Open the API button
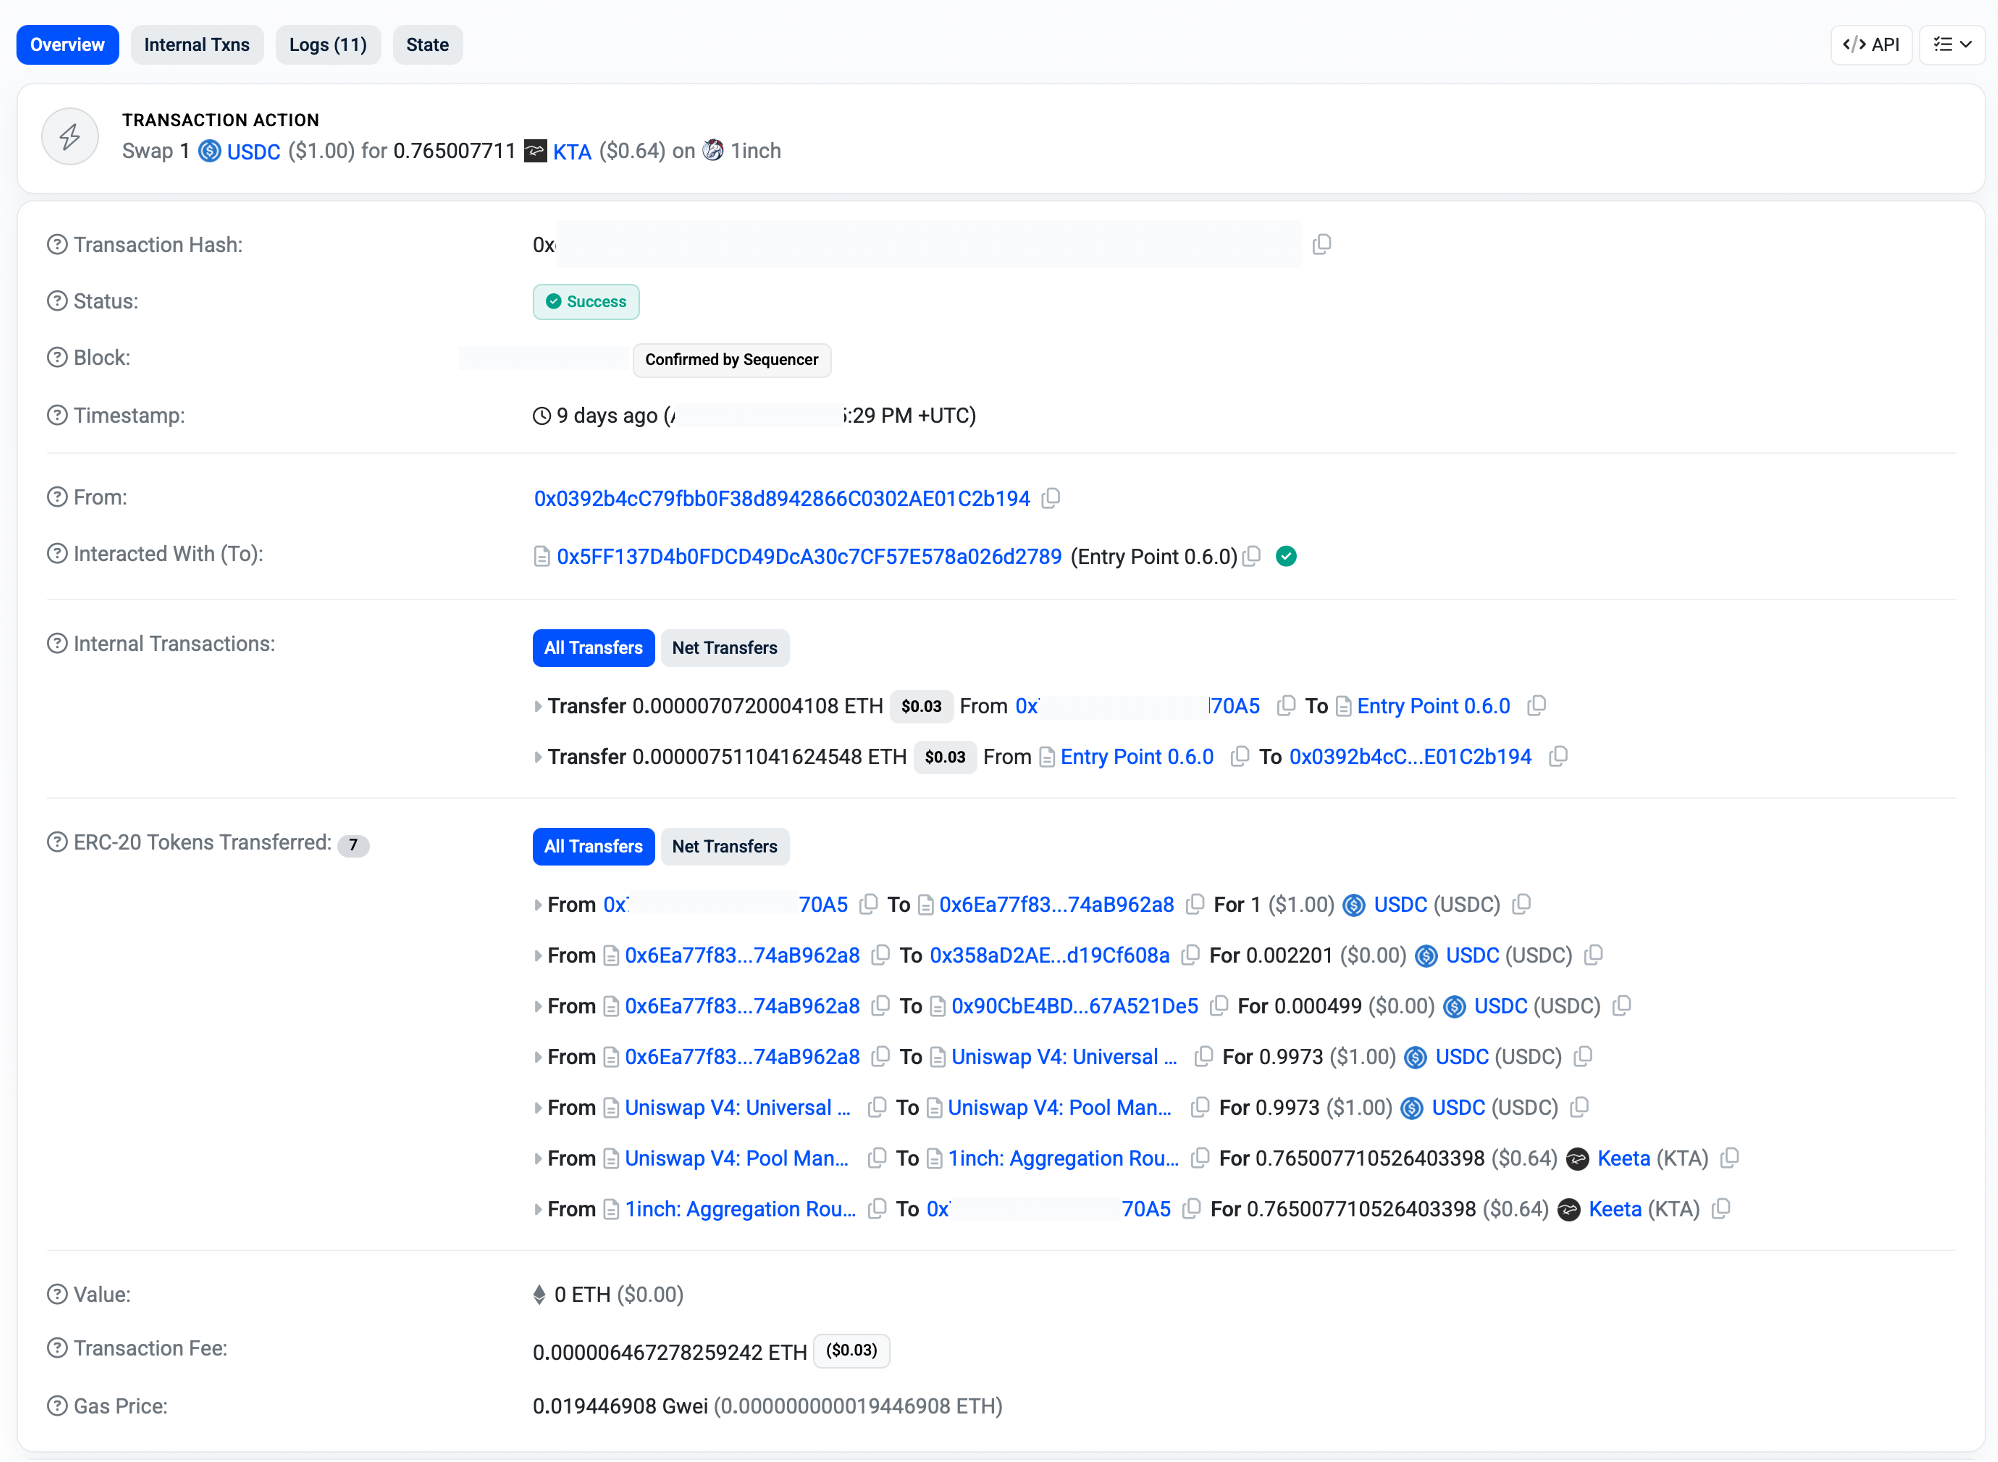This screenshot has height=1462, width=1998. point(1870,45)
